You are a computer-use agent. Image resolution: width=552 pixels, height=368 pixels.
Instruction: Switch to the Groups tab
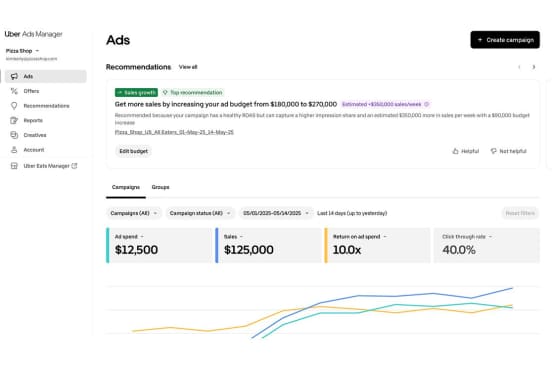tap(161, 187)
